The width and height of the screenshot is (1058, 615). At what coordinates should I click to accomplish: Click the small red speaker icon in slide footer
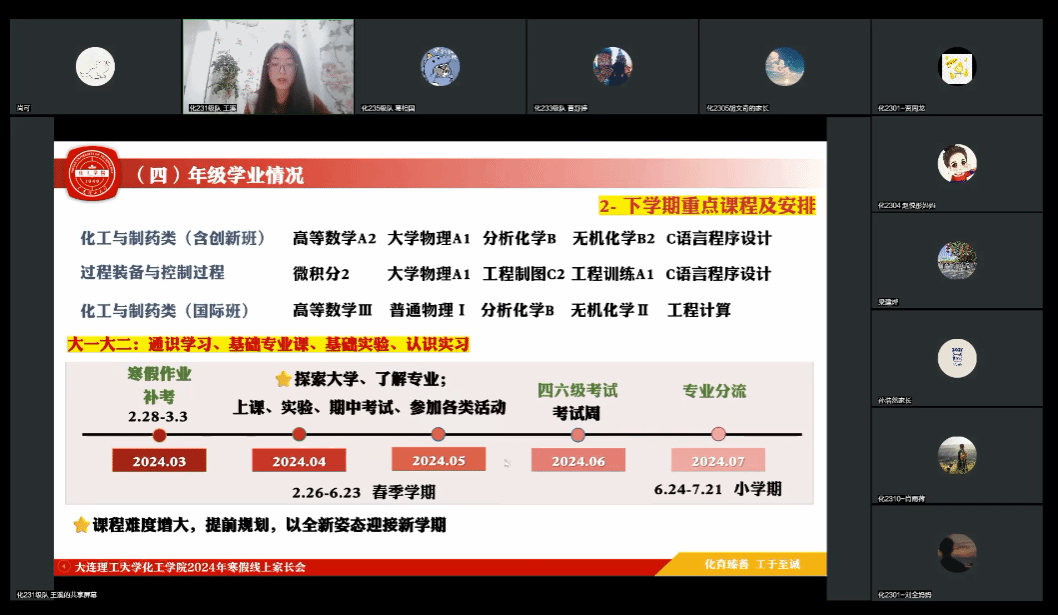pyautogui.click(x=65, y=566)
